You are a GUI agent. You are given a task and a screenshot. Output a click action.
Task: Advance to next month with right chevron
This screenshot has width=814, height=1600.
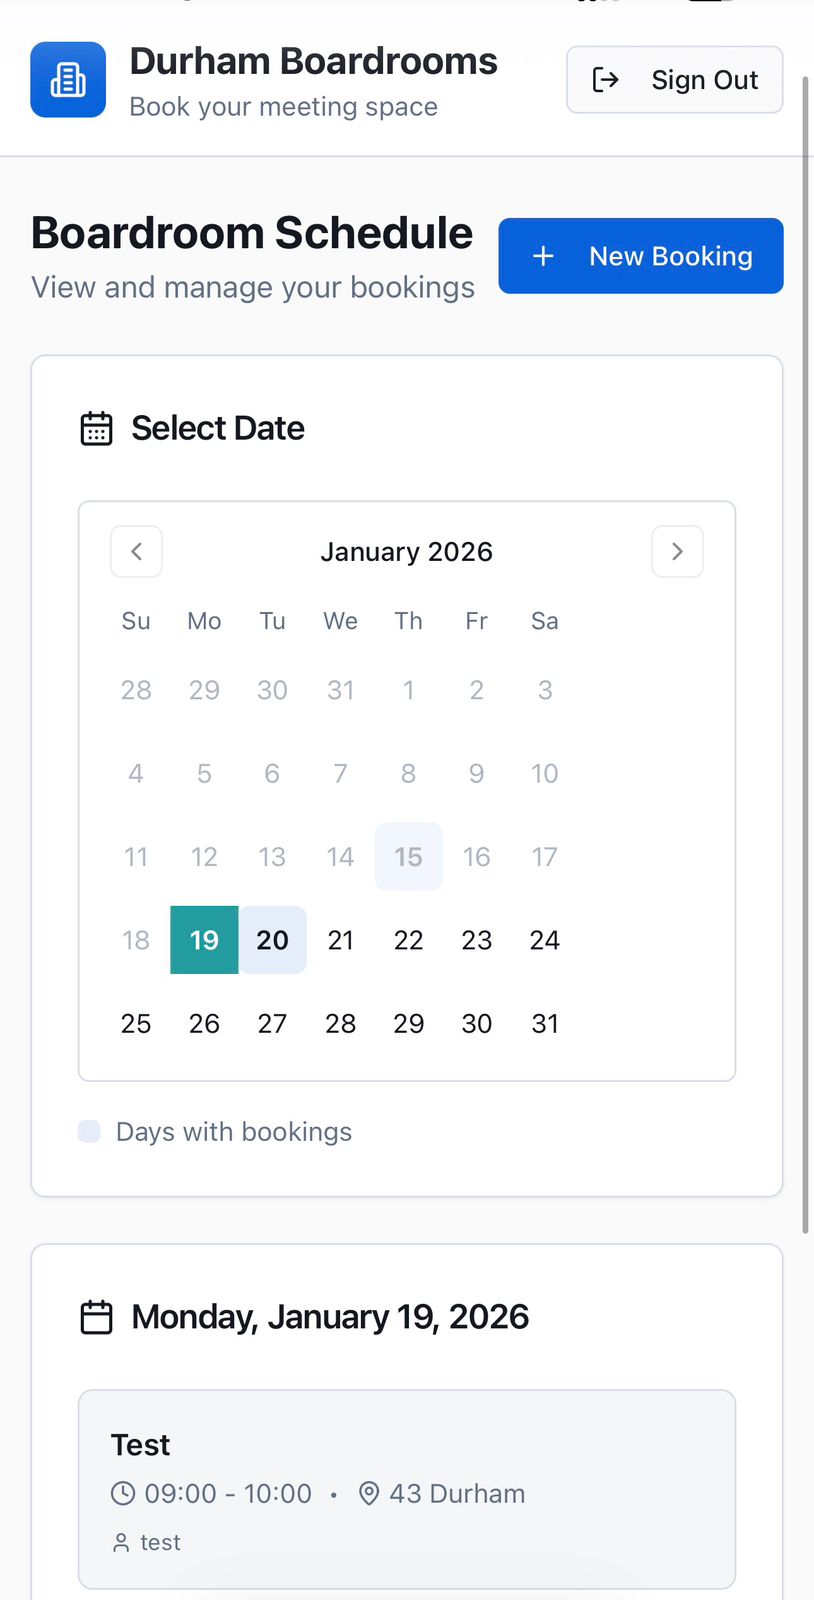point(677,551)
